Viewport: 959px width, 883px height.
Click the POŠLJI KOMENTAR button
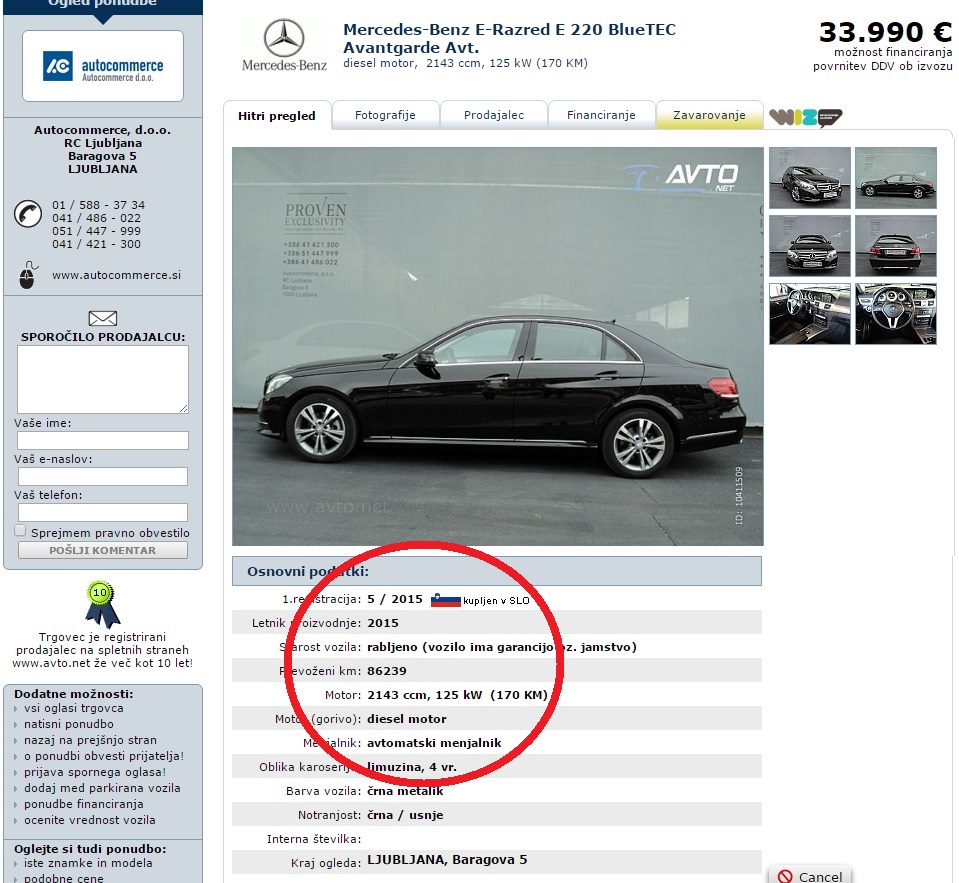tap(103, 550)
